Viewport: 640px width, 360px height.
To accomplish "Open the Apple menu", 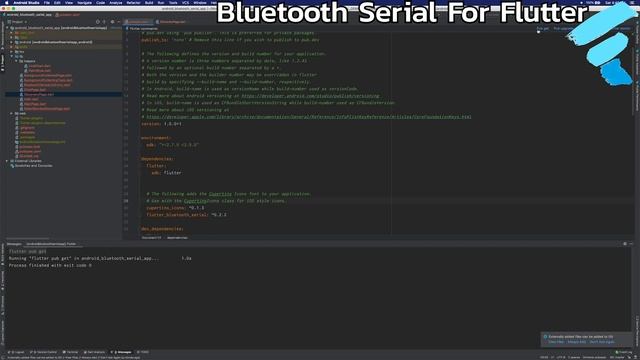I will click(x=7, y=2).
